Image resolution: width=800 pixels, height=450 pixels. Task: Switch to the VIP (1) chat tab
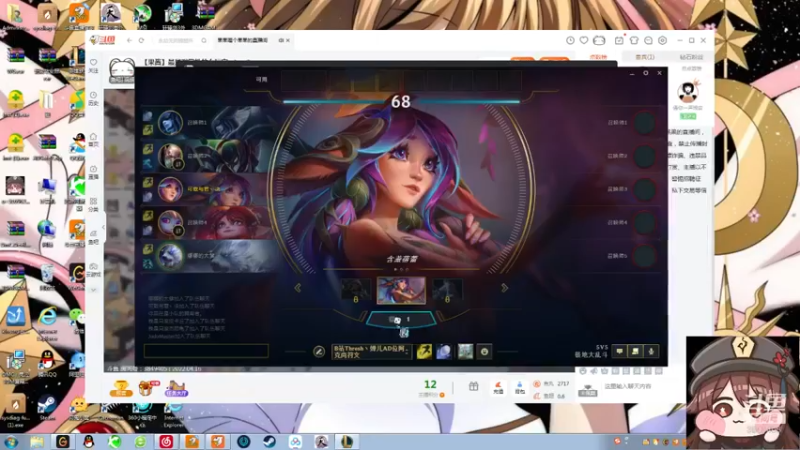tap(644, 57)
